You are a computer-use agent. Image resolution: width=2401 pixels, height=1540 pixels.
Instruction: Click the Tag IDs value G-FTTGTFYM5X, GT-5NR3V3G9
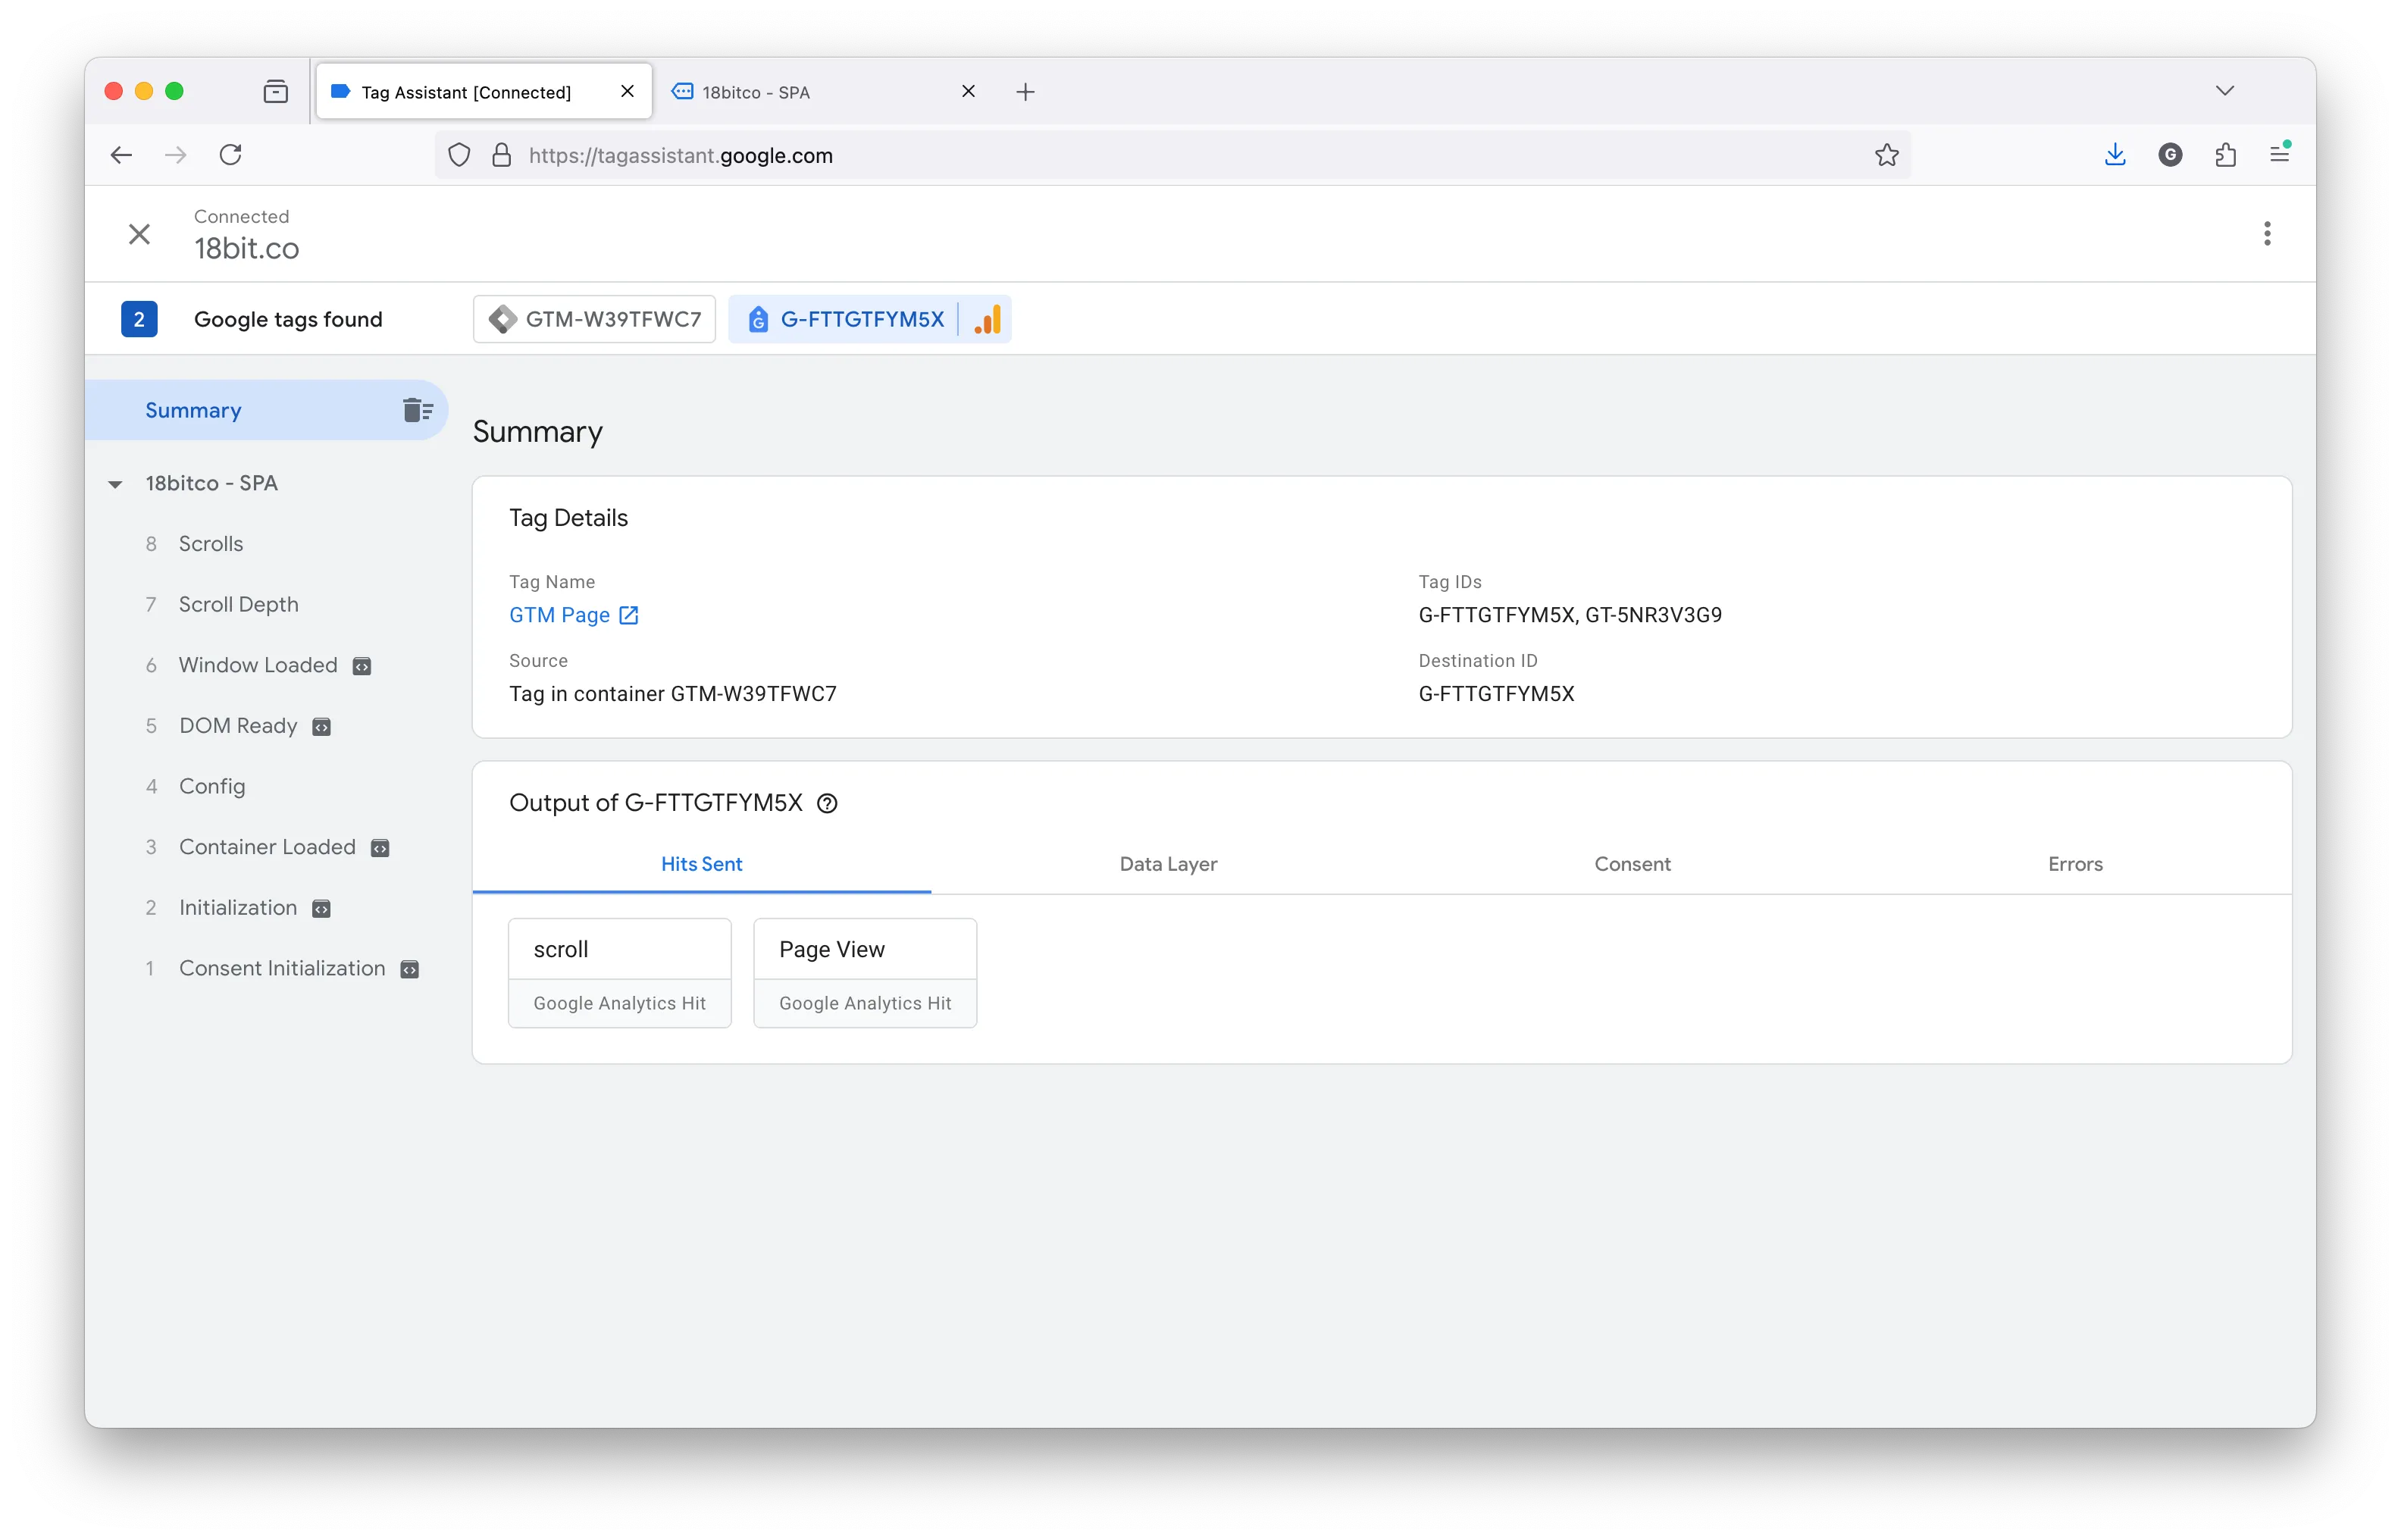point(1570,615)
